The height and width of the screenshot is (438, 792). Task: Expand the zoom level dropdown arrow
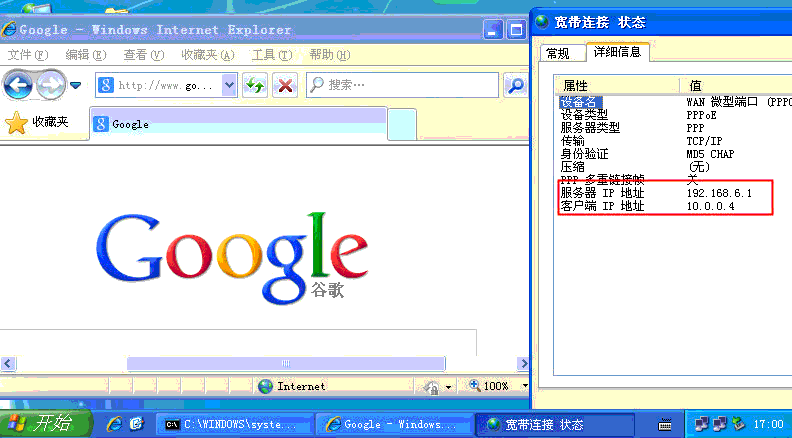coord(524,386)
